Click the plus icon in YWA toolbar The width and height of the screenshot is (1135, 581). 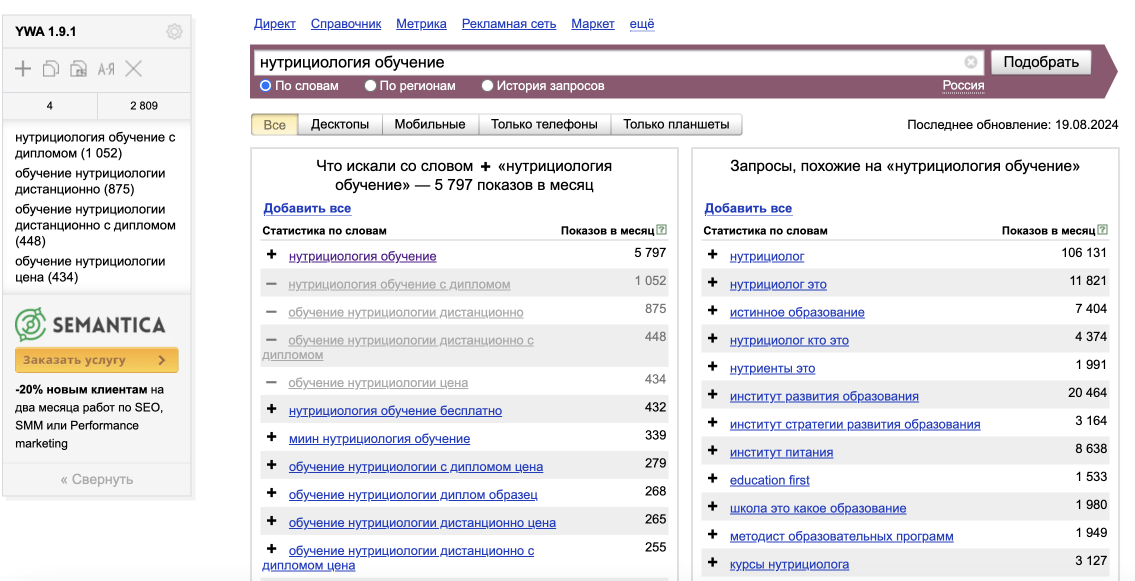click(23, 69)
